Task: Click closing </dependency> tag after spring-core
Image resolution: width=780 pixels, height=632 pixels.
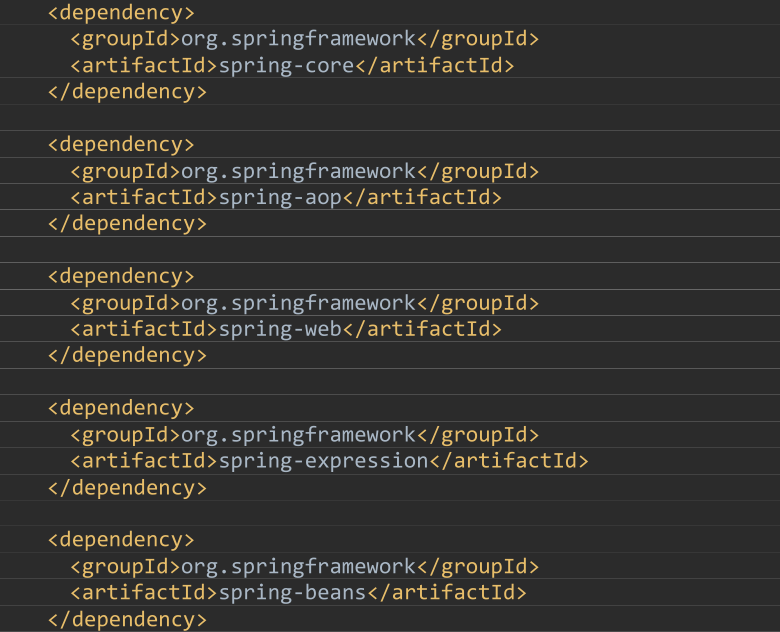Action: (x=127, y=93)
